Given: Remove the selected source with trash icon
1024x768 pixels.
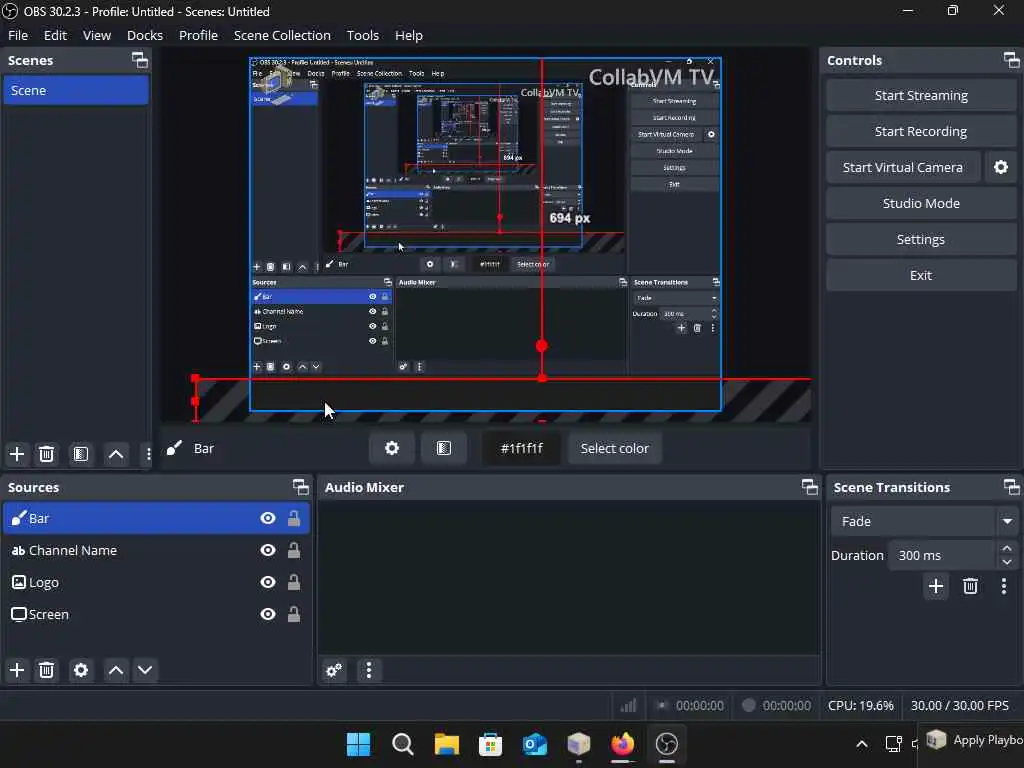Looking at the screenshot, I should tap(46, 670).
